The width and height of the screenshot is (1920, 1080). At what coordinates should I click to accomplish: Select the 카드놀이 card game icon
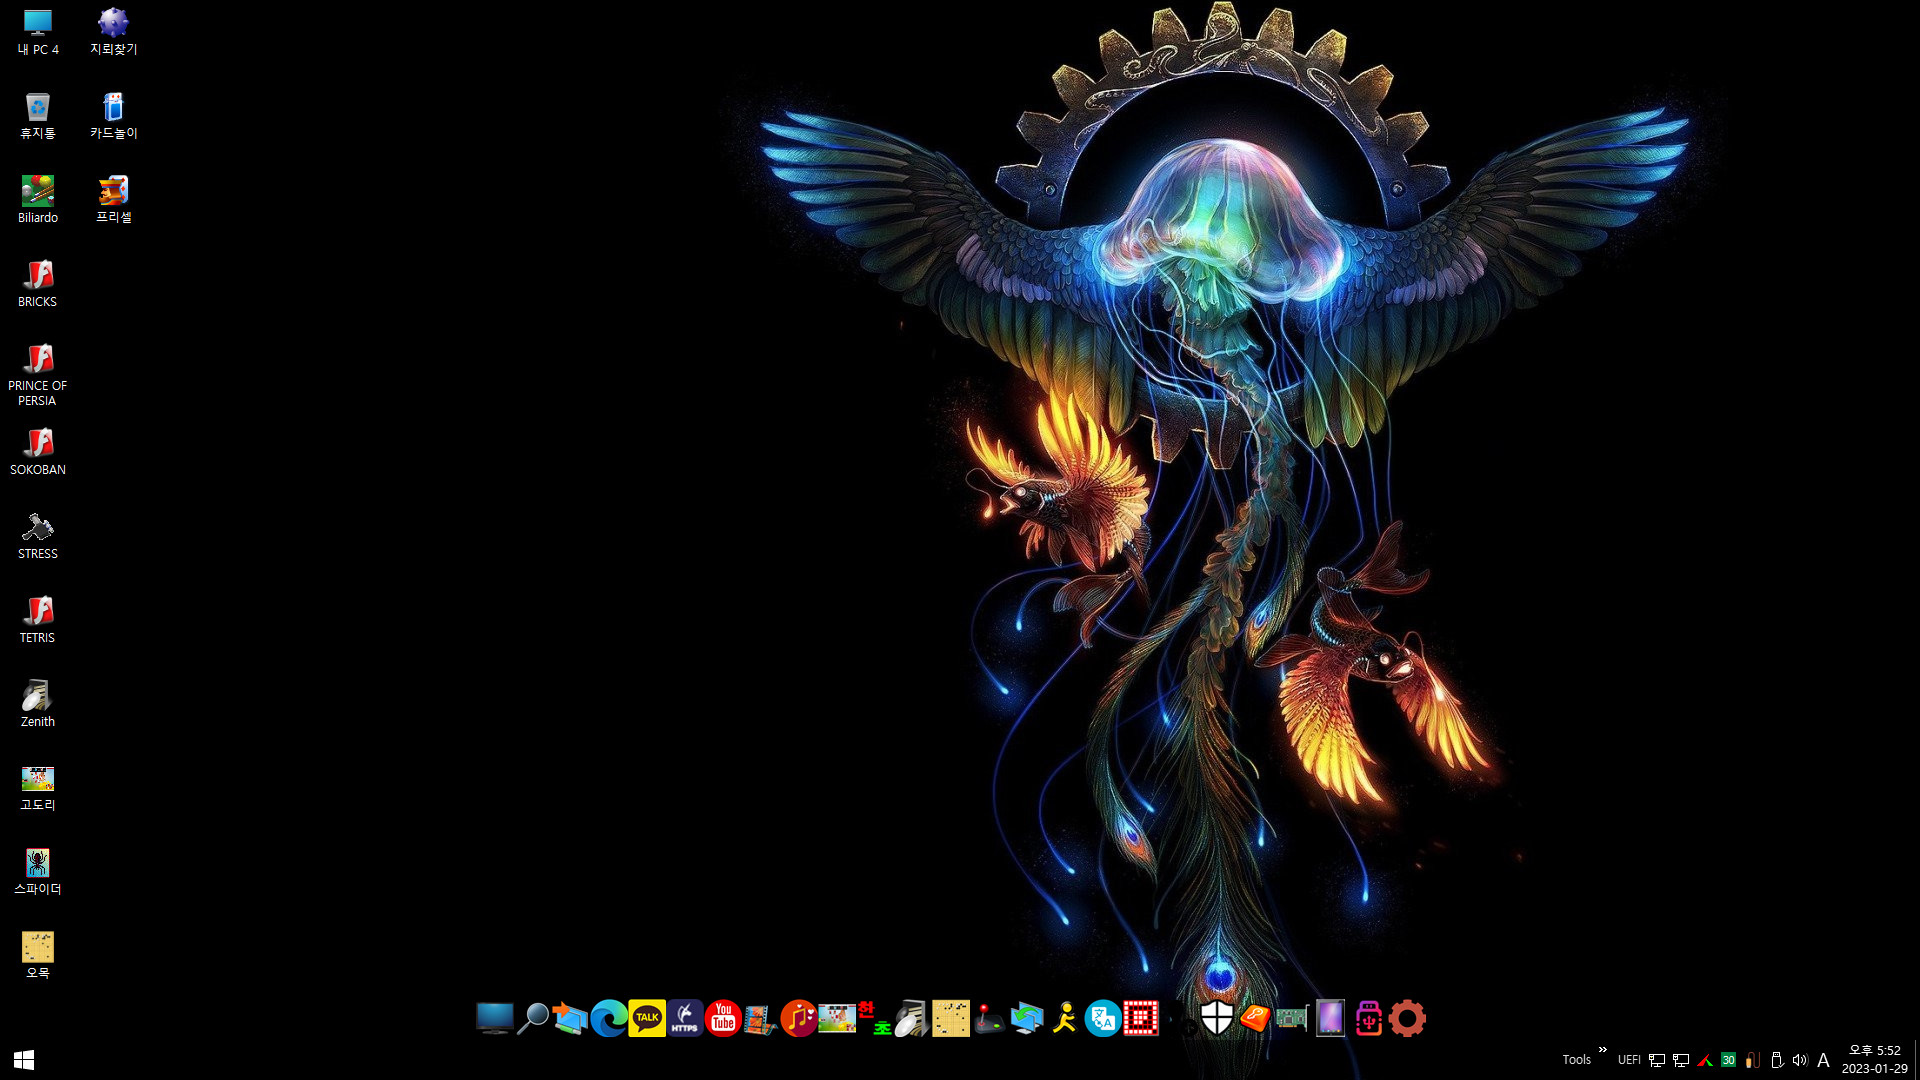114,115
